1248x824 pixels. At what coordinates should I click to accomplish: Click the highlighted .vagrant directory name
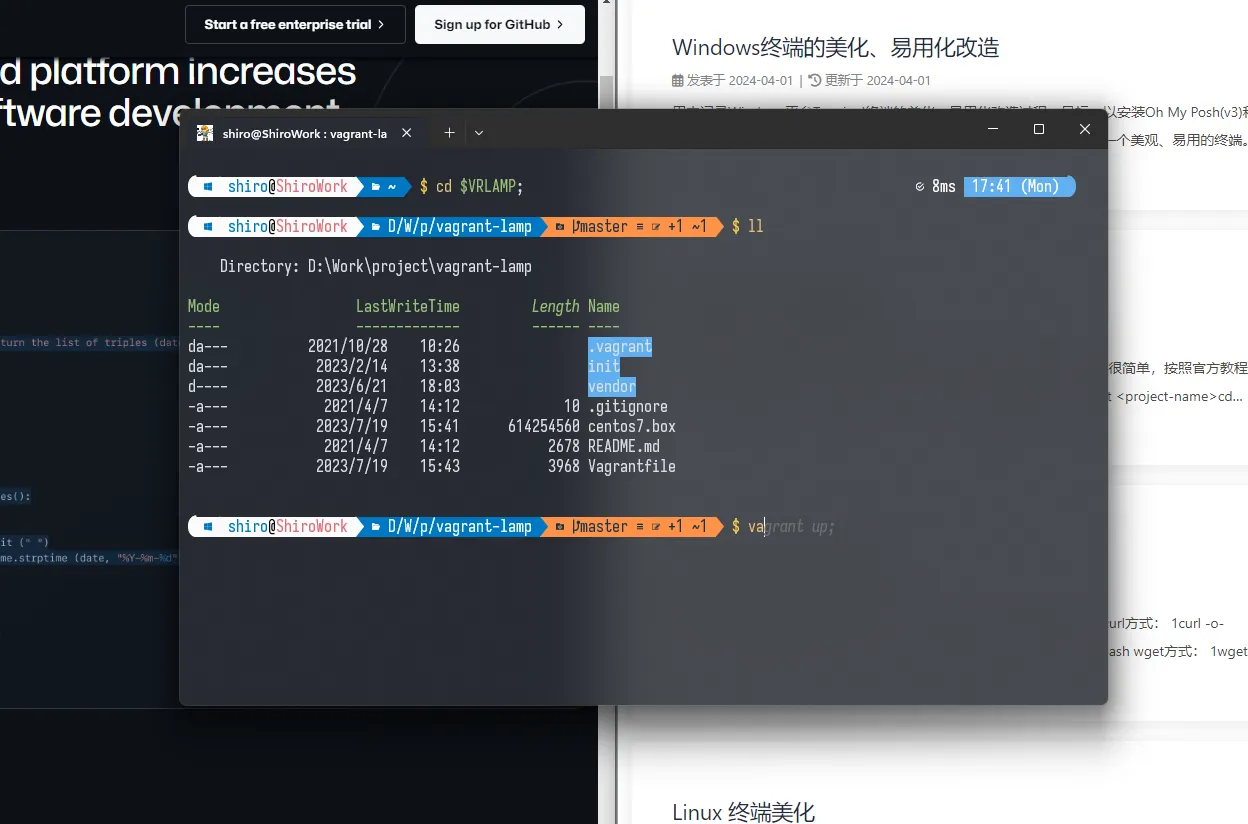pos(620,347)
